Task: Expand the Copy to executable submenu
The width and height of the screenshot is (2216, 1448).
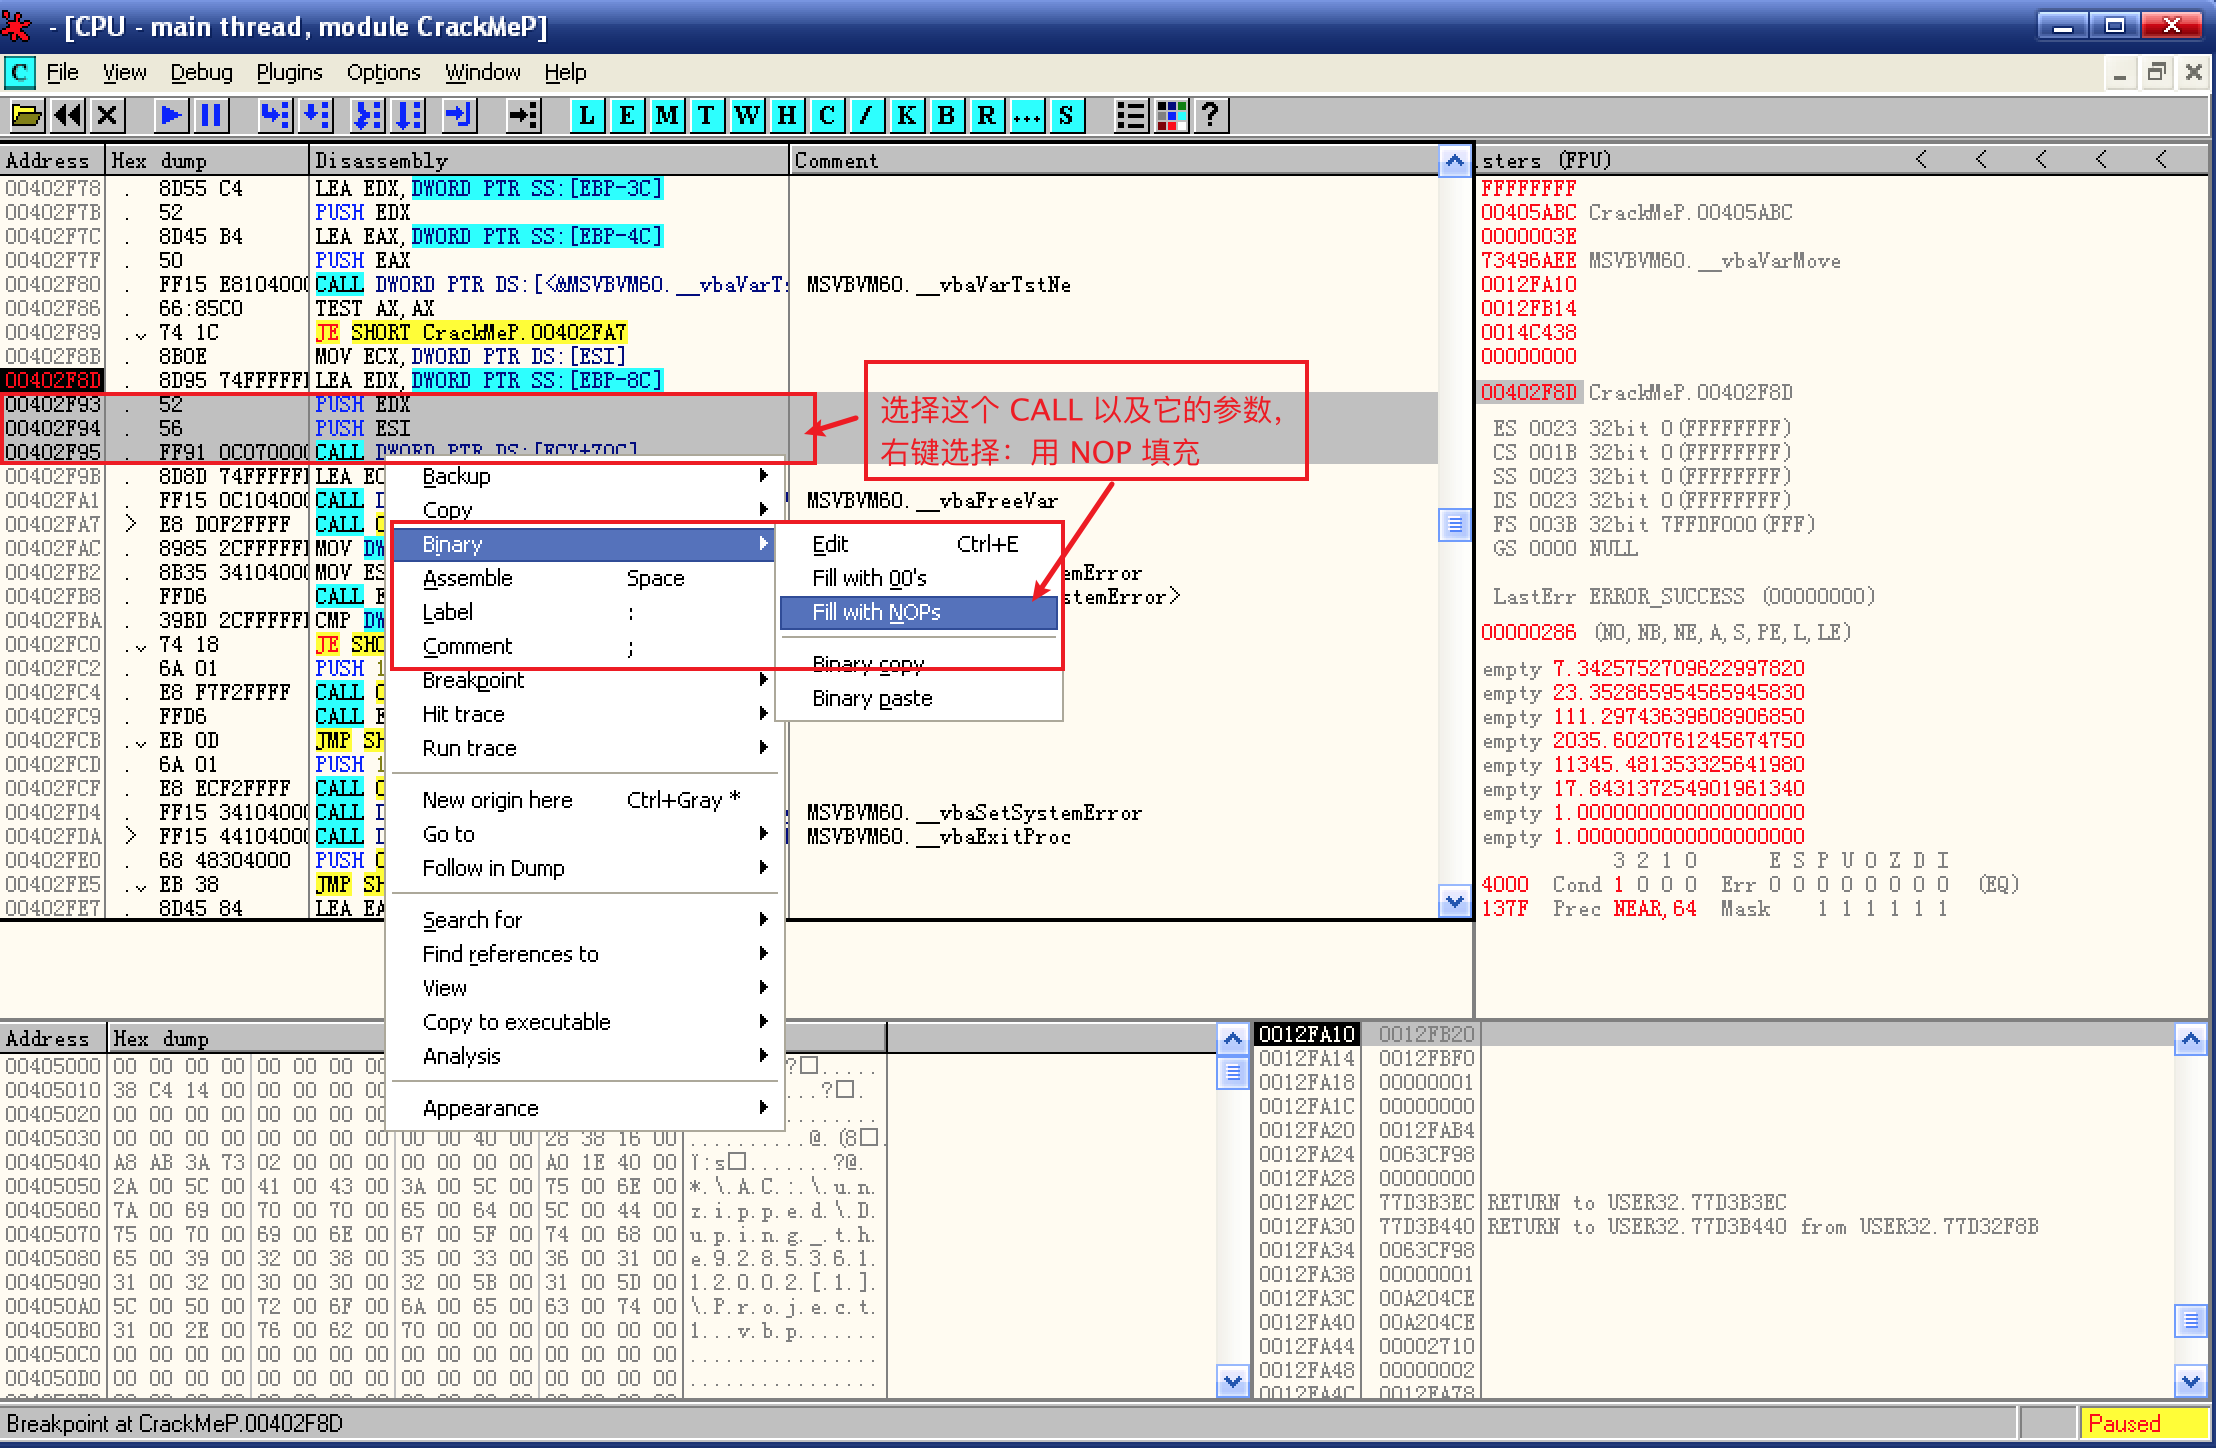Action: point(516,1022)
